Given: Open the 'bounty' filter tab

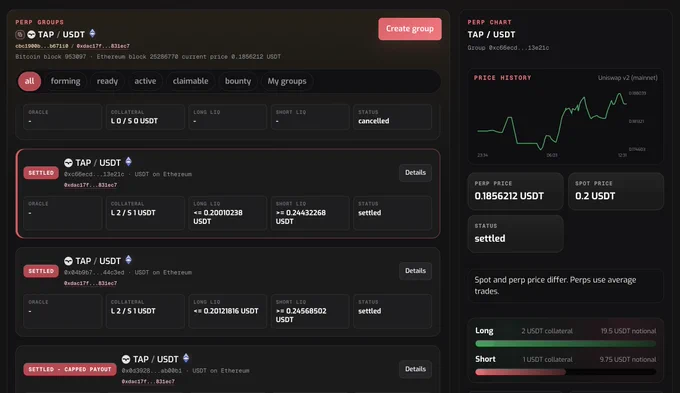Looking at the screenshot, I should pyautogui.click(x=238, y=81).
